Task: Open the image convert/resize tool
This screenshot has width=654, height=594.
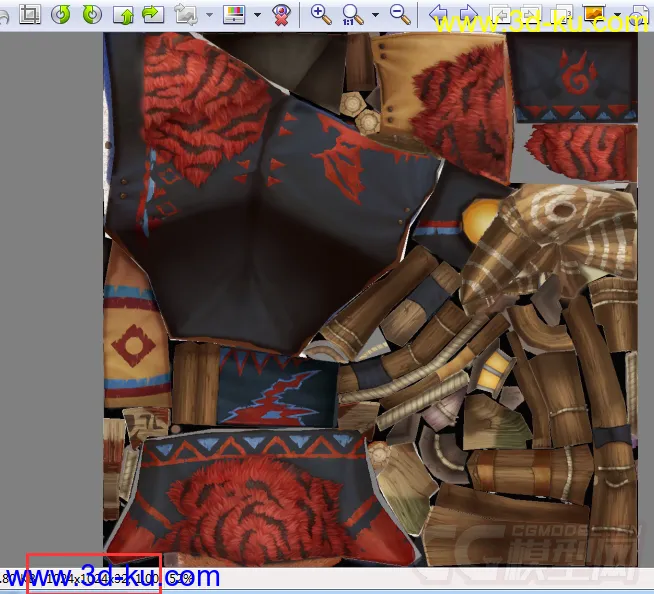Action: [186, 15]
